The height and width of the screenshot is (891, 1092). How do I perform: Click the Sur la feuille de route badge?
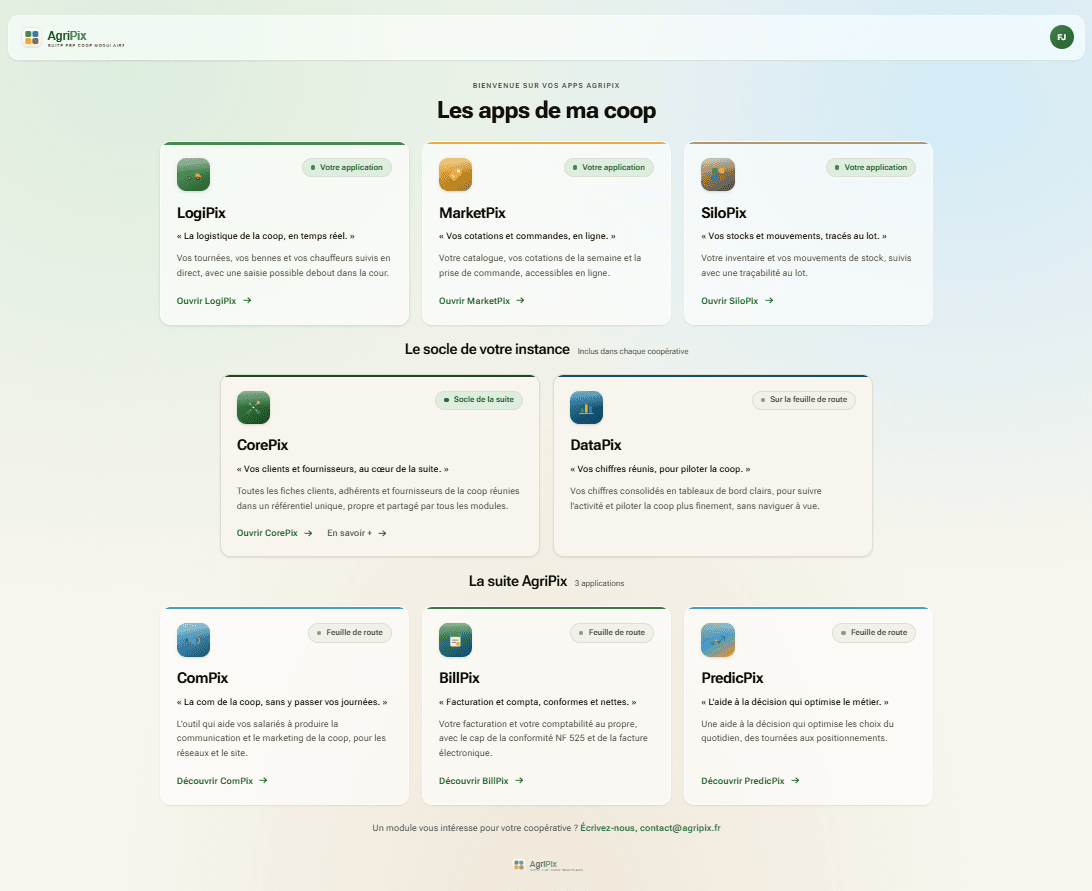(804, 400)
